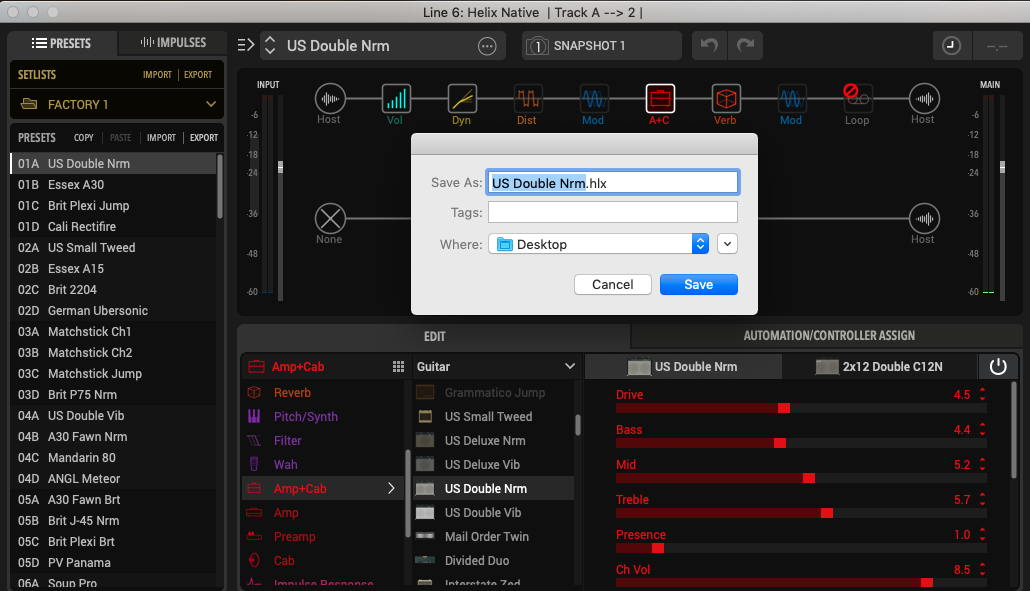
Task: Choose the Preamp category
Action: pos(324,536)
